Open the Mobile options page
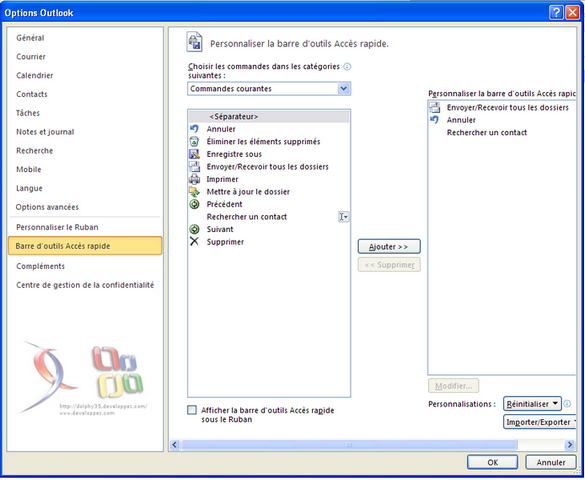The image size is (585, 480). pyautogui.click(x=29, y=169)
